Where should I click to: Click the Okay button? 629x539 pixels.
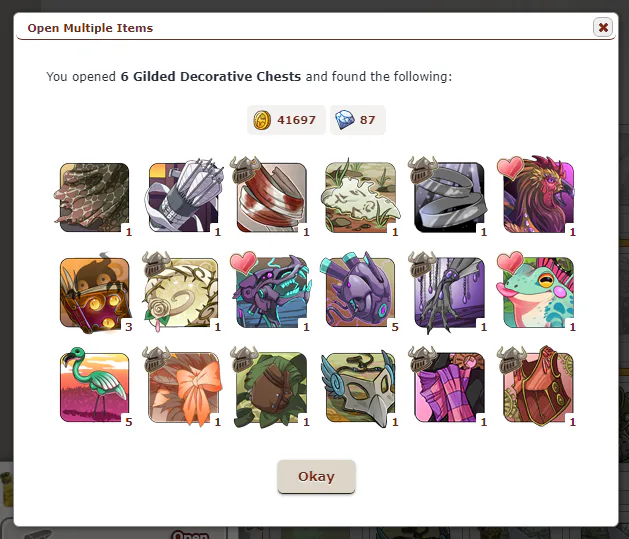click(x=316, y=476)
